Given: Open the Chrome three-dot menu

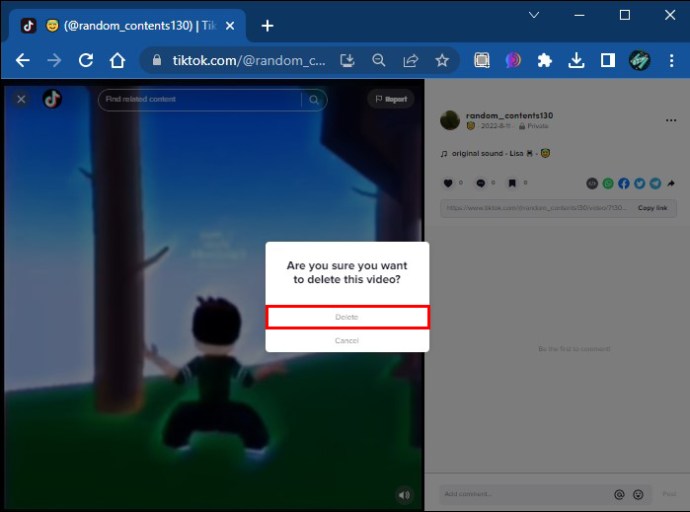Looking at the screenshot, I should pos(672,60).
